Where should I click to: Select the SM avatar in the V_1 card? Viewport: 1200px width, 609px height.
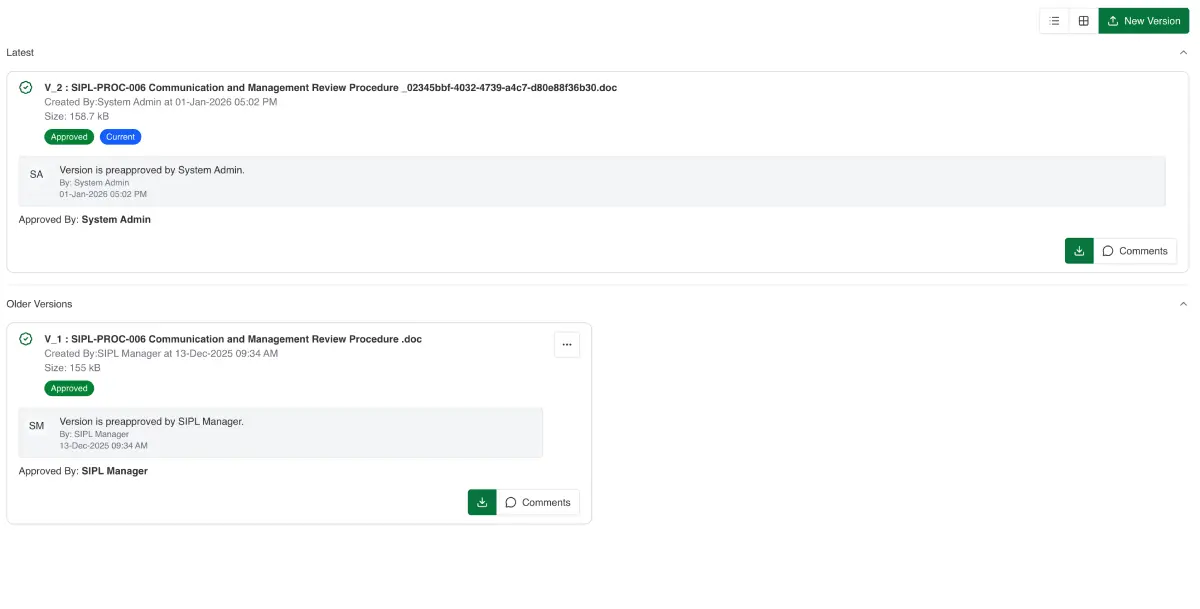pyautogui.click(x=36, y=425)
